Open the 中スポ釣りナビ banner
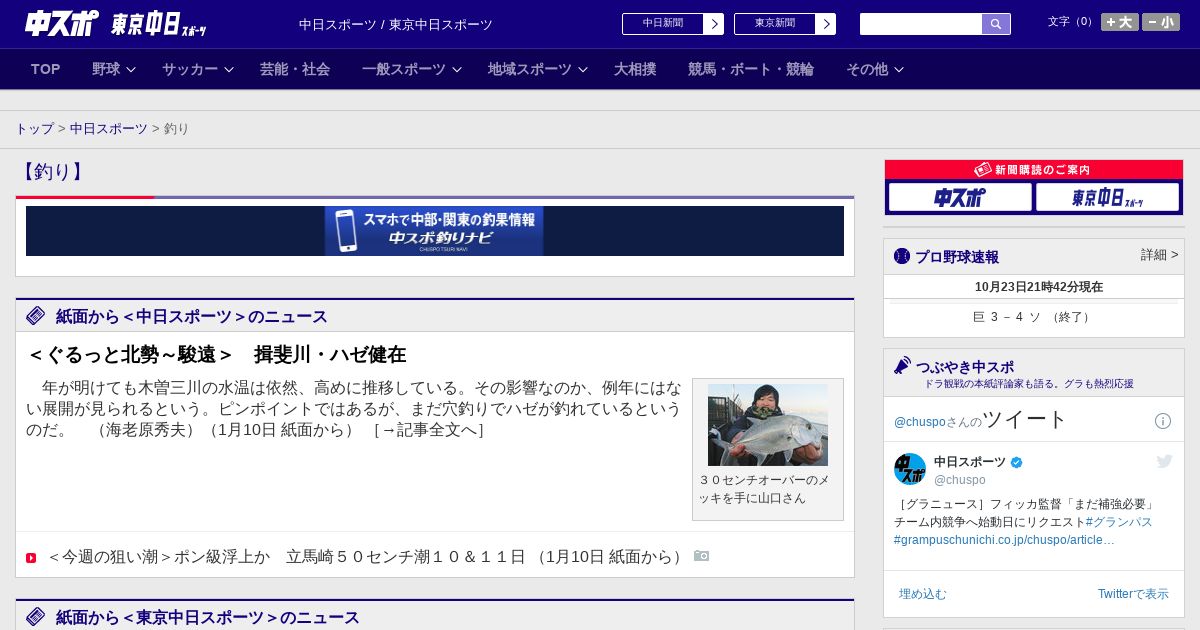The width and height of the screenshot is (1200, 630). point(434,231)
